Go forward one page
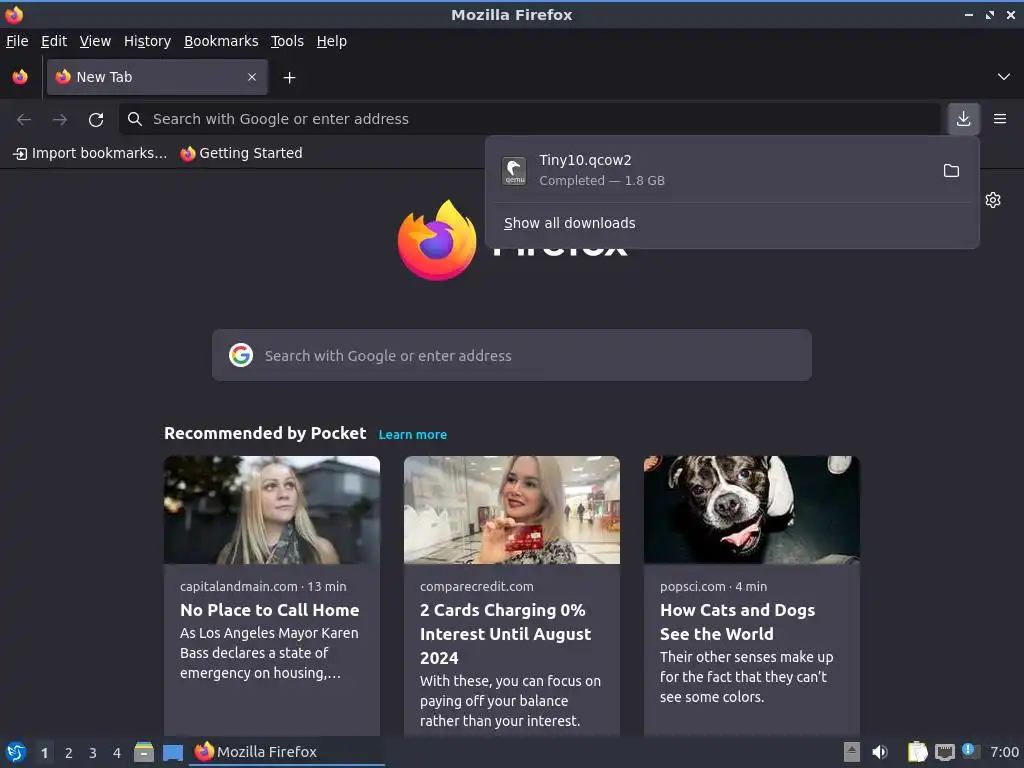This screenshot has width=1024, height=768. tap(60, 119)
